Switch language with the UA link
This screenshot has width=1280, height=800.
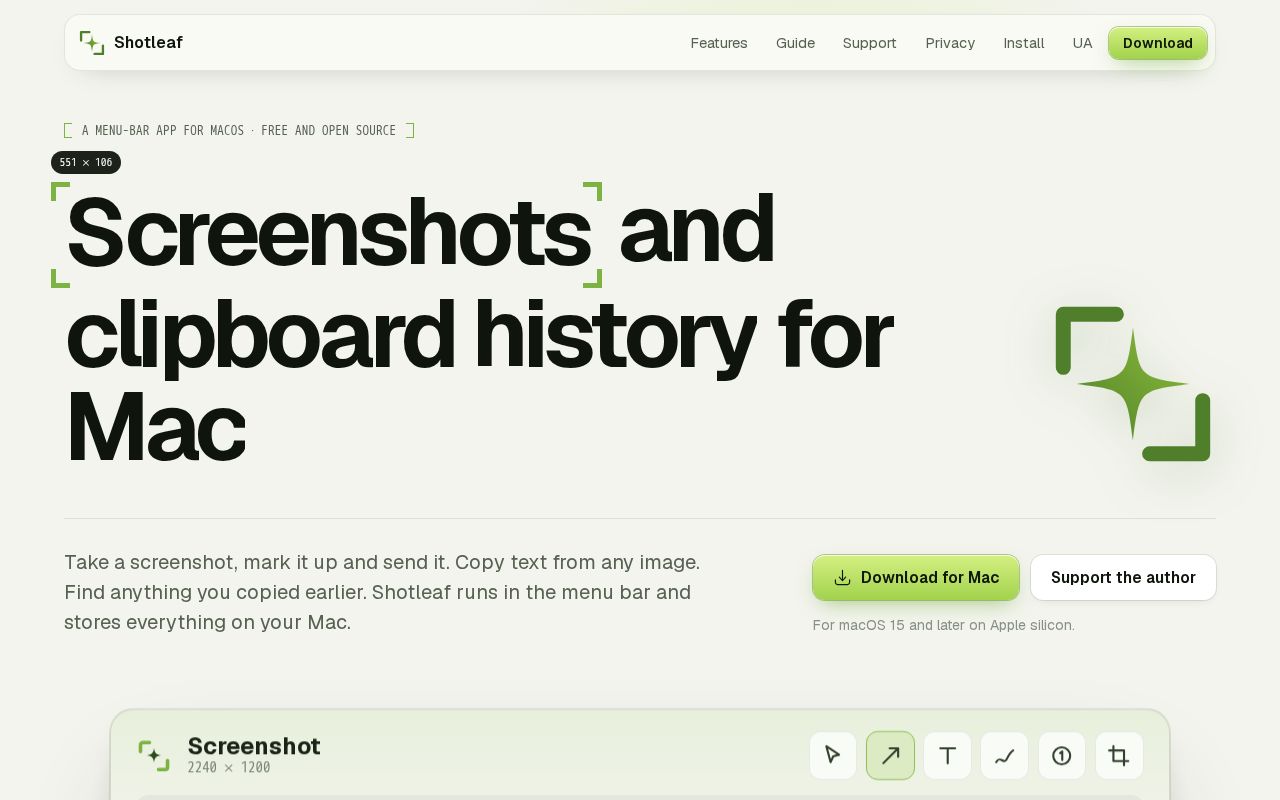(1082, 43)
